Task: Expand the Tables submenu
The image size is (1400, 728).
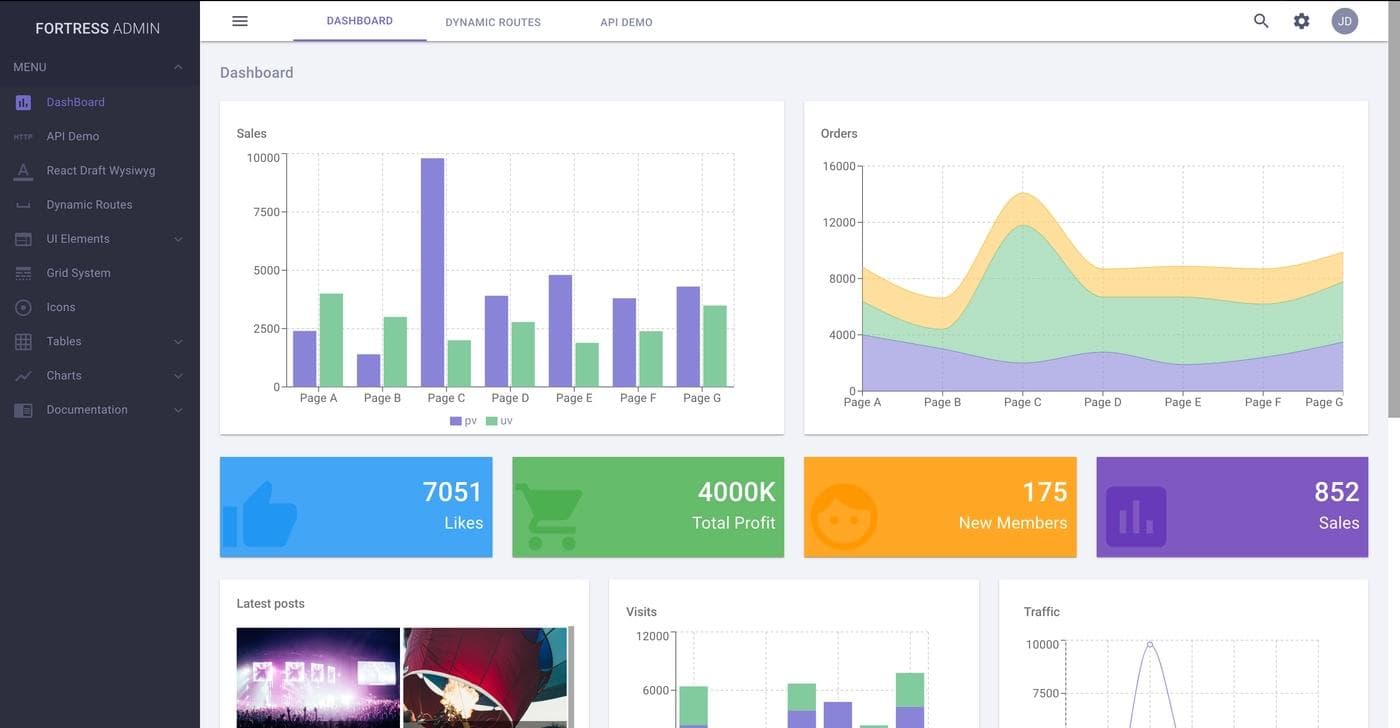Action: [178, 342]
